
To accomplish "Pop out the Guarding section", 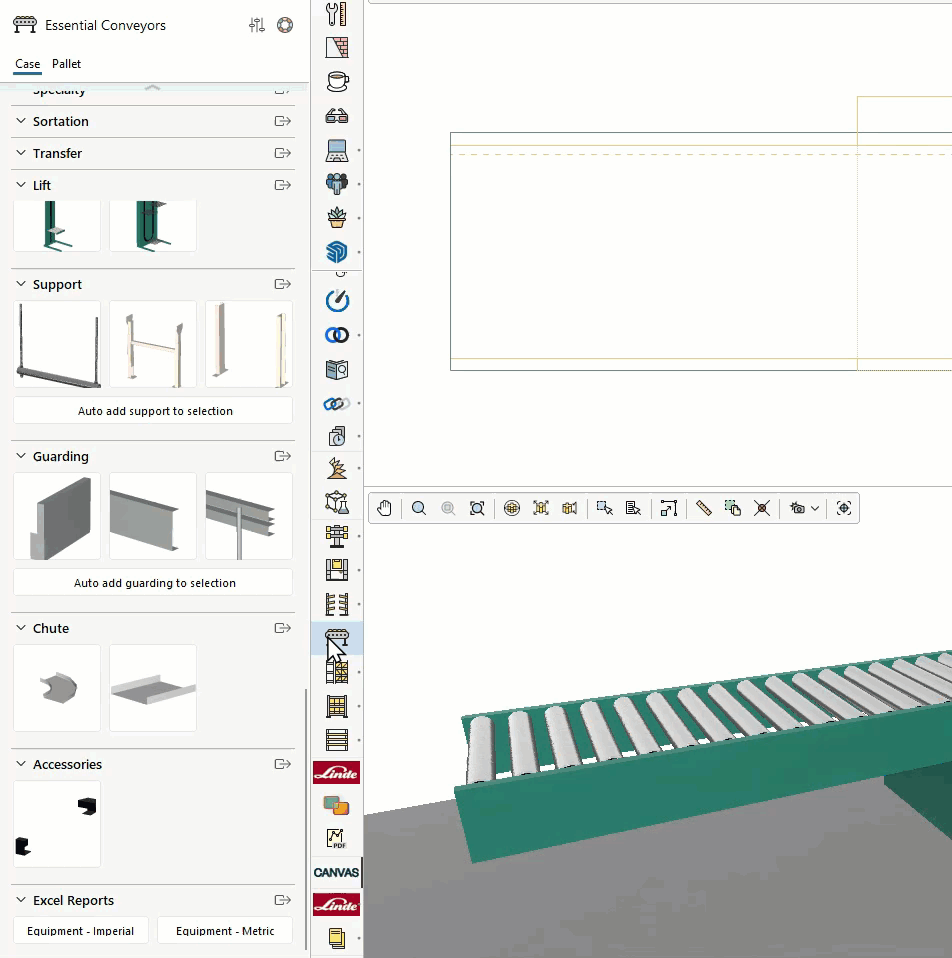I will (x=282, y=456).
